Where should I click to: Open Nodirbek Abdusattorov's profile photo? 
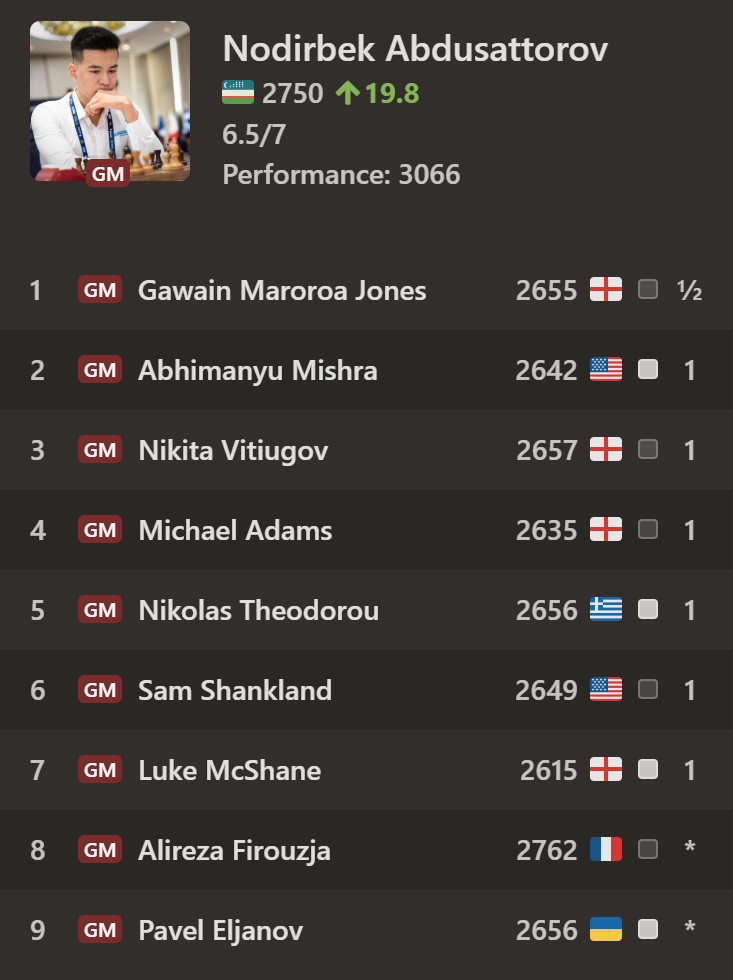[x=110, y=101]
